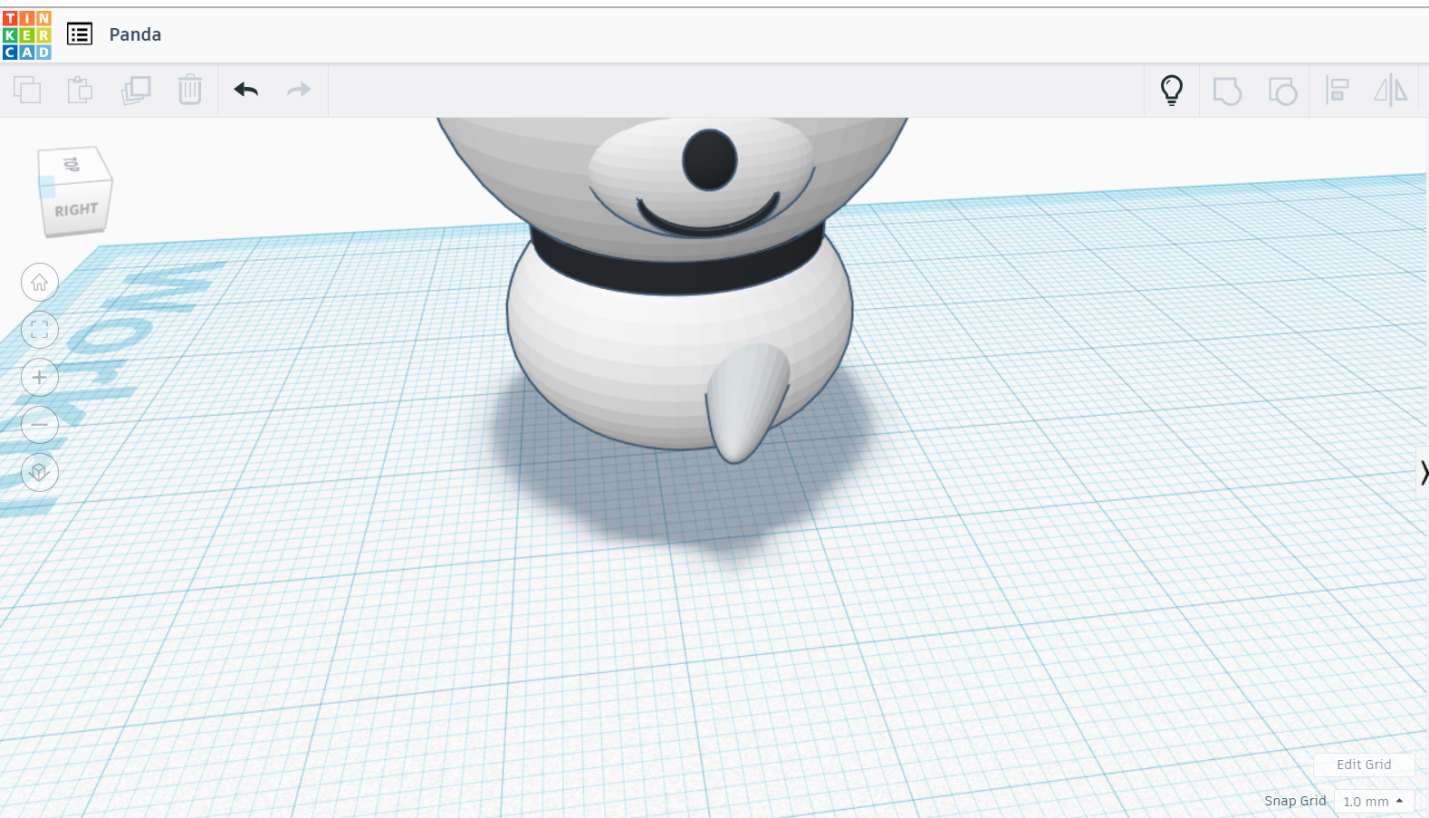
Task: Redo the last undone action
Action: 299,90
